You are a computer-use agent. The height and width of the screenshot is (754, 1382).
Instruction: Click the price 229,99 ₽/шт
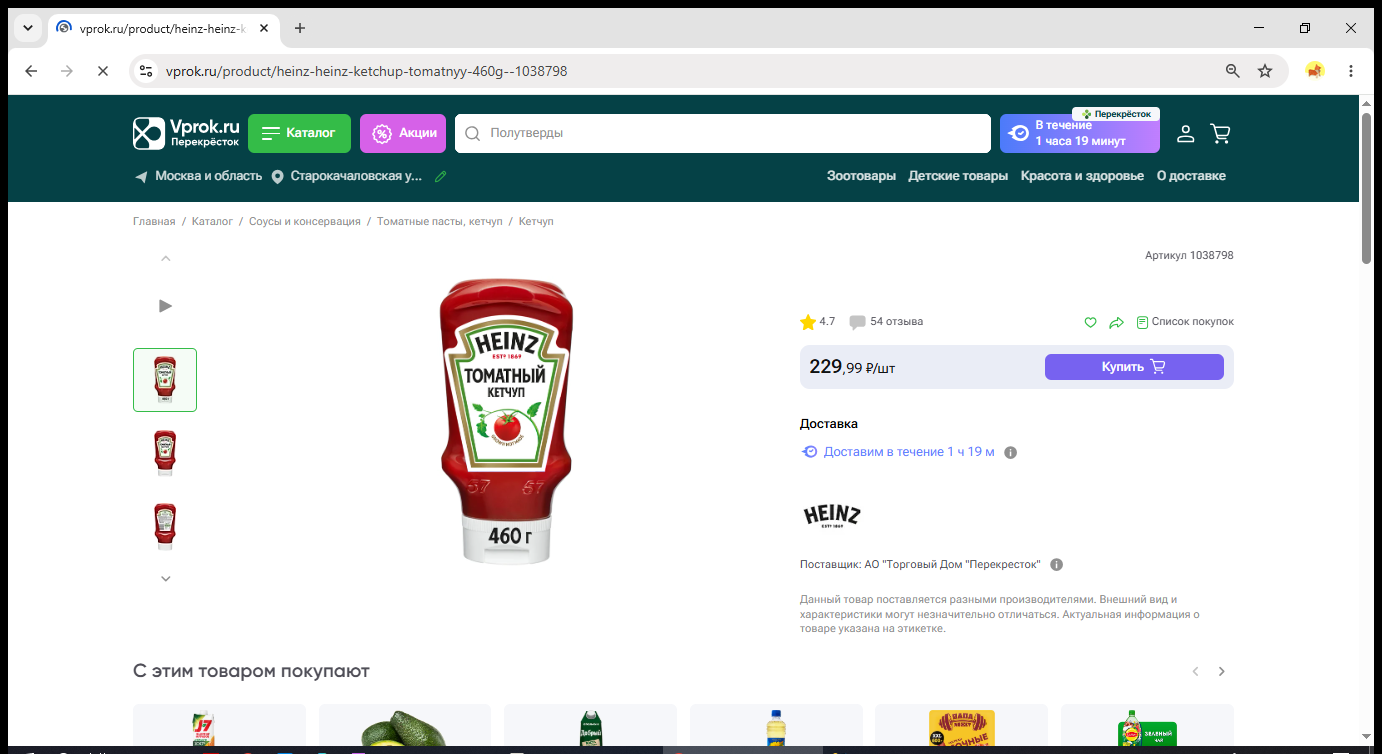click(x=852, y=367)
